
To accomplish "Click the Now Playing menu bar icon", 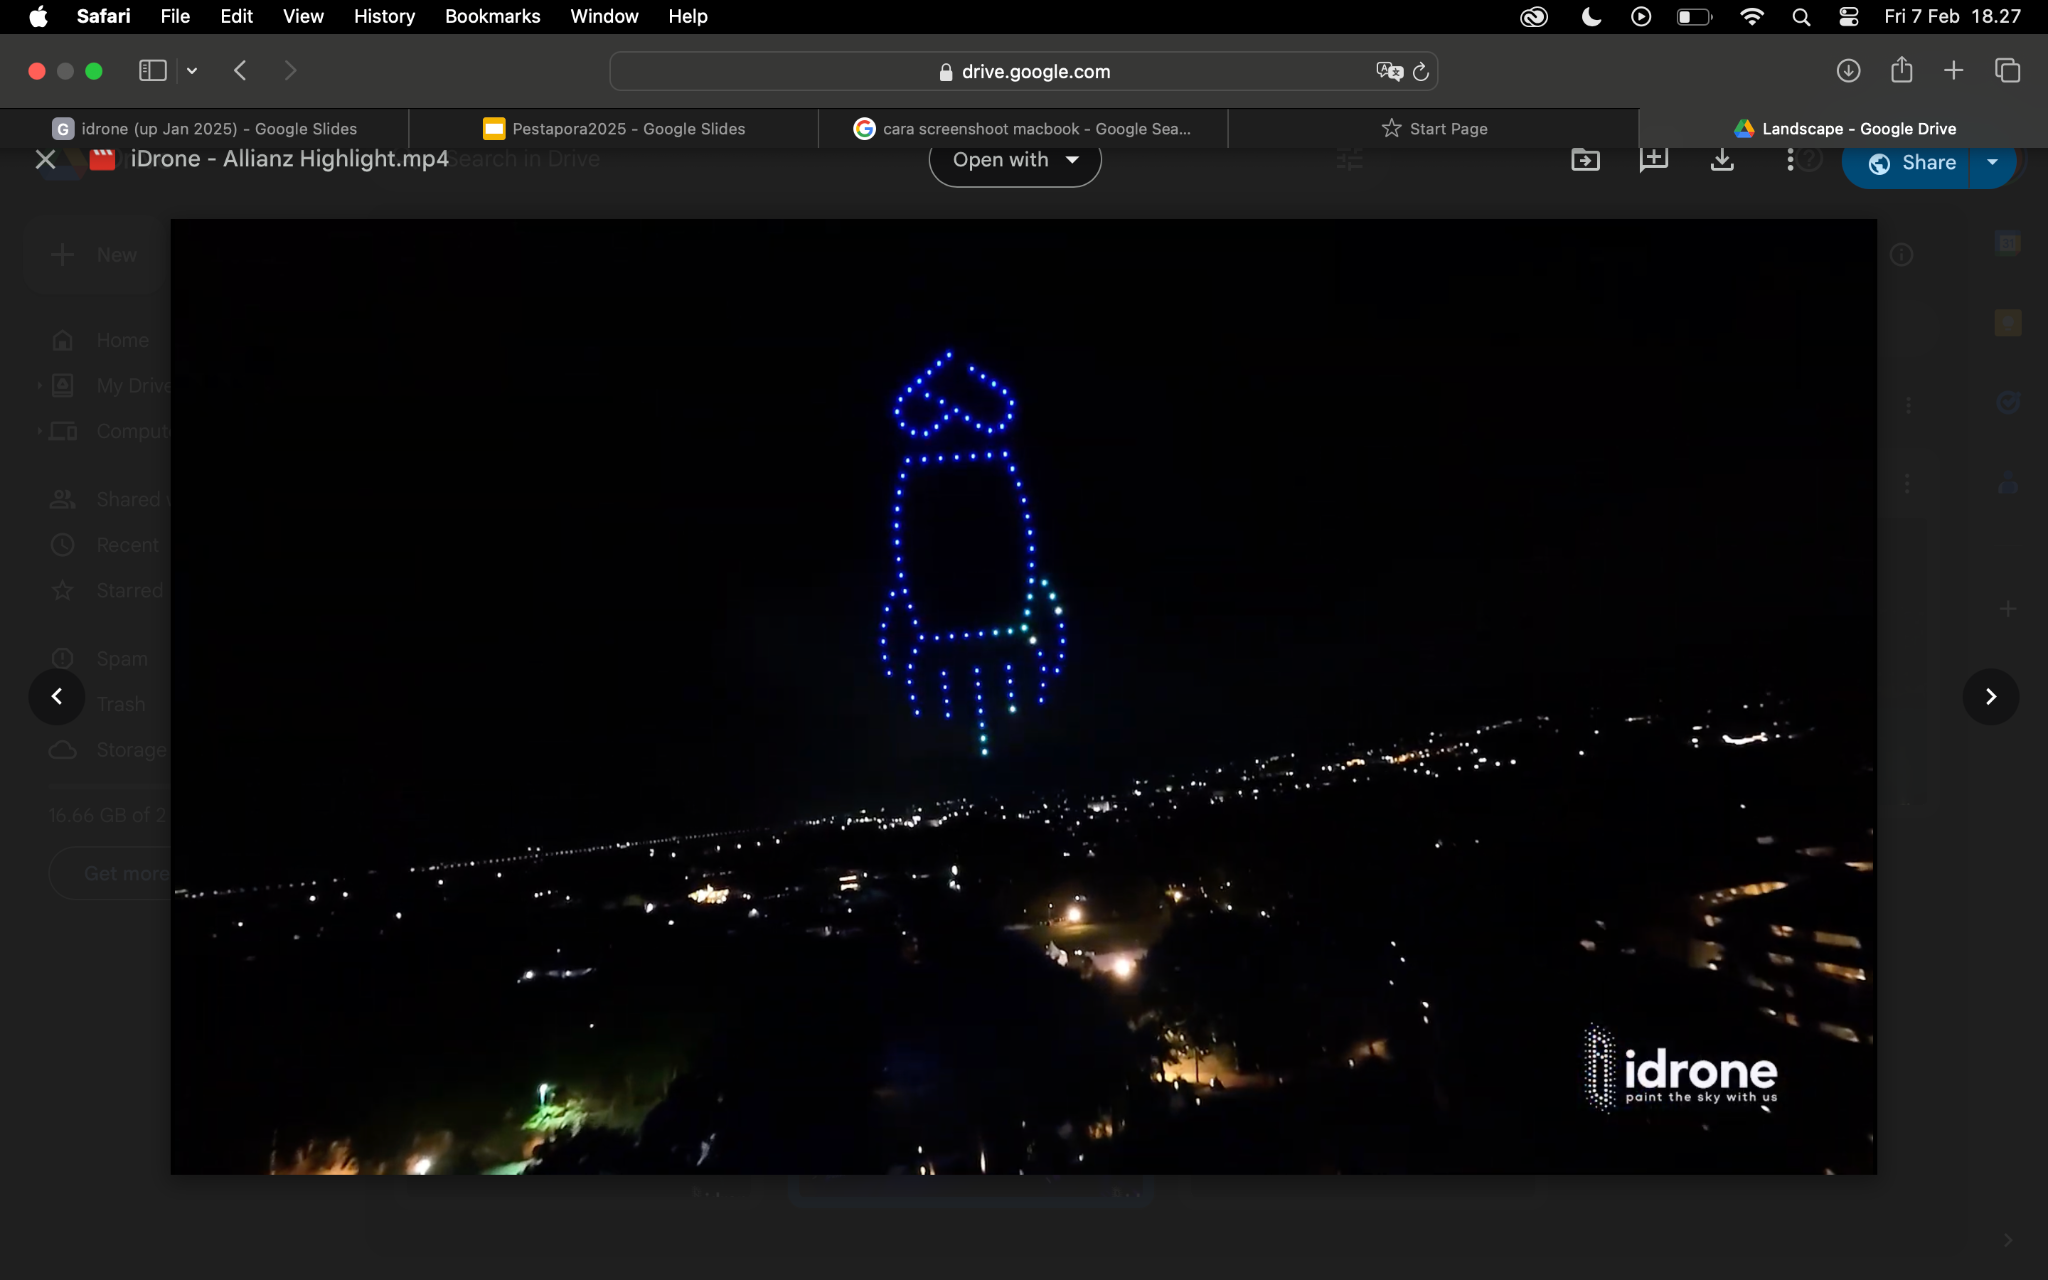I will point(1641,17).
